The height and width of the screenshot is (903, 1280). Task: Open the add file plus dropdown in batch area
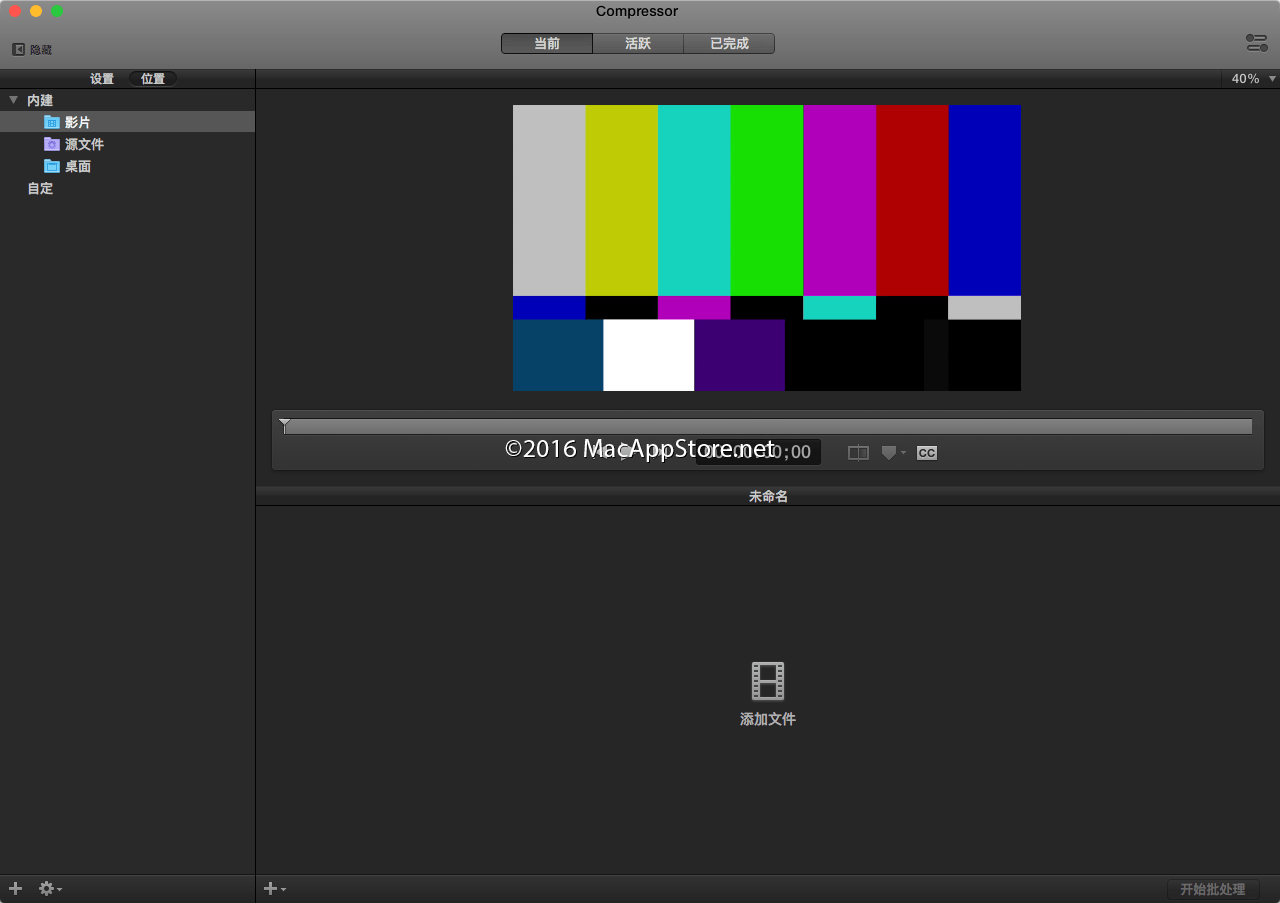(274, 888)
